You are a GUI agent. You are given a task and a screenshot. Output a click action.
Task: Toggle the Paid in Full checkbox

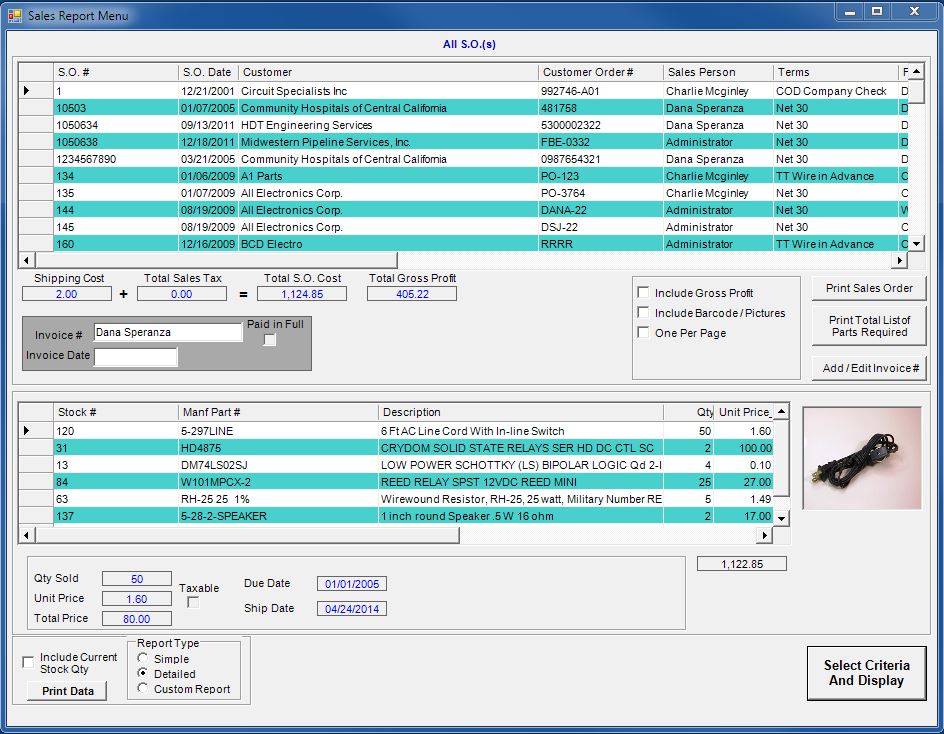pyautogui.click(x=270, y=340)
